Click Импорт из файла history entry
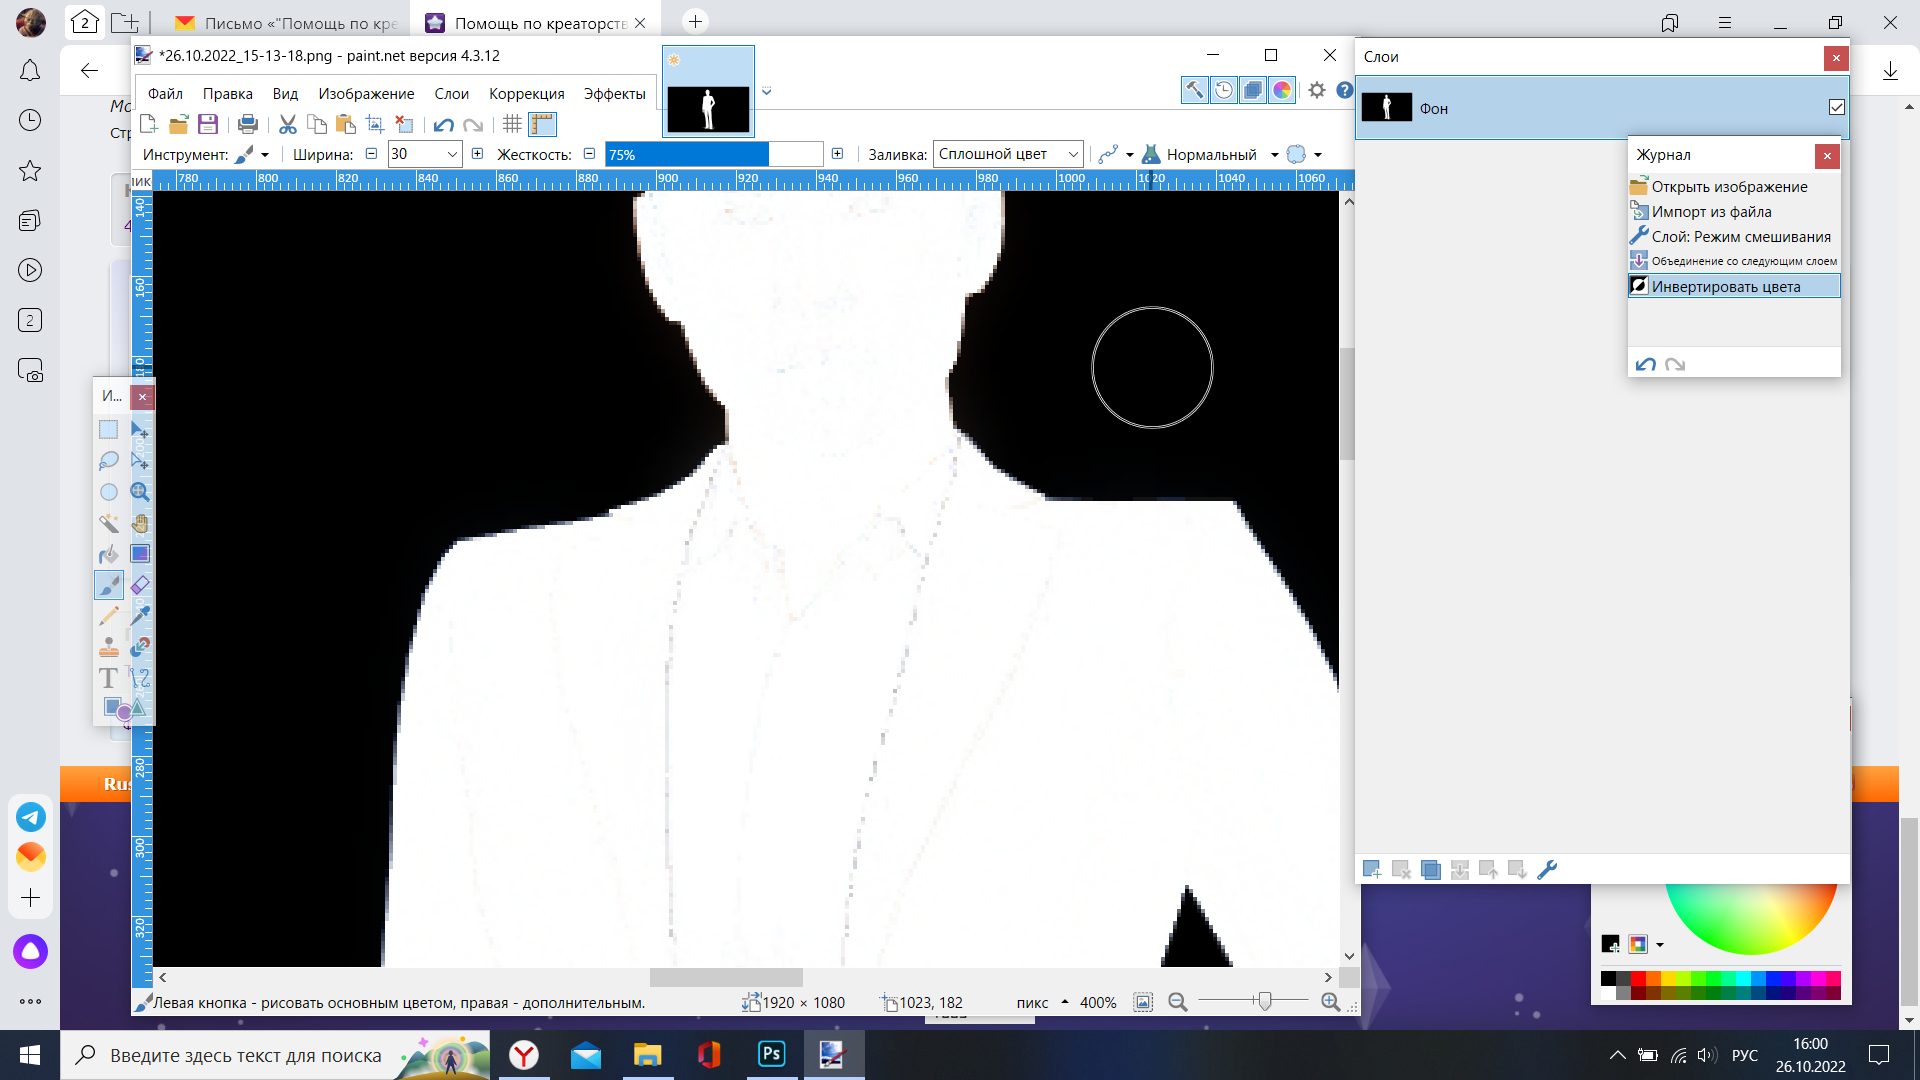 pos(1711,212)
